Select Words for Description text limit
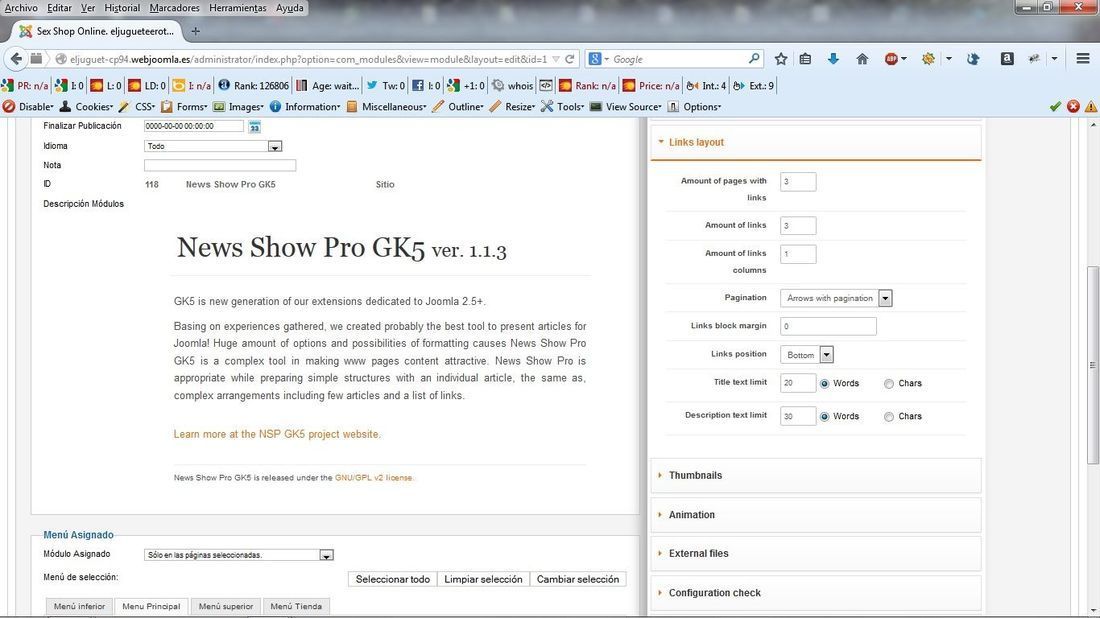The image size is (1100, 618). [x=825, y=417]
